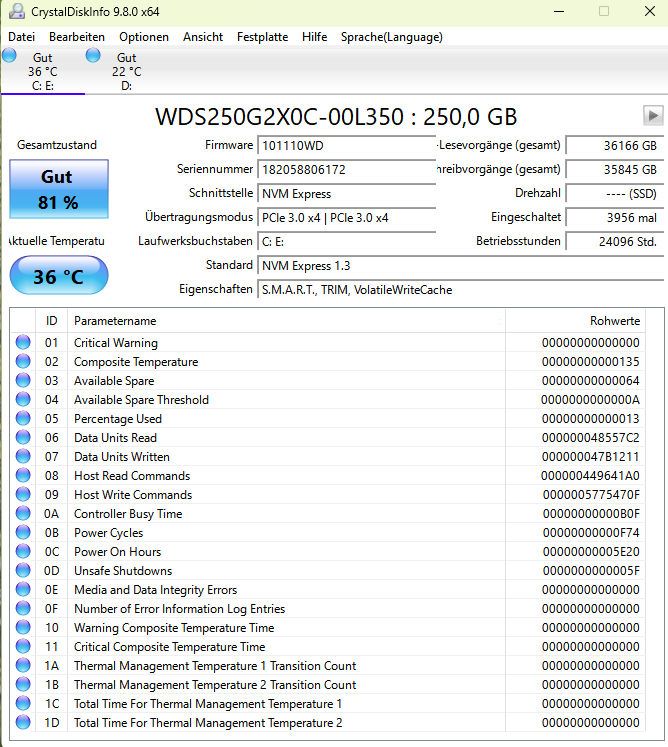Click status icon of Host Read Commands row
This screenshot has width=668, height=747.
tap(23, 475)
